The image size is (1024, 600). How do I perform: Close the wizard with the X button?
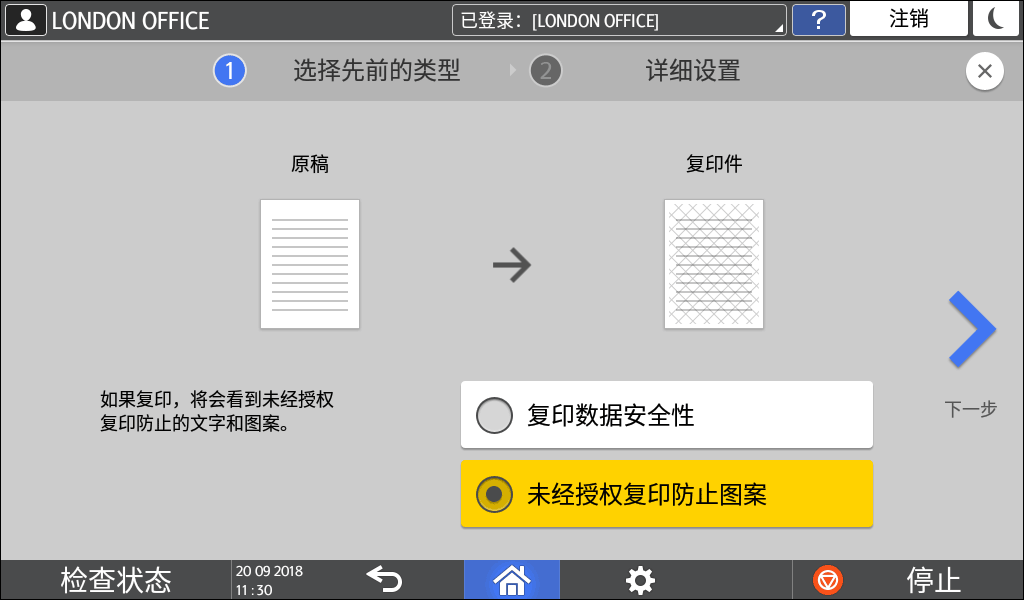[985, 71]
